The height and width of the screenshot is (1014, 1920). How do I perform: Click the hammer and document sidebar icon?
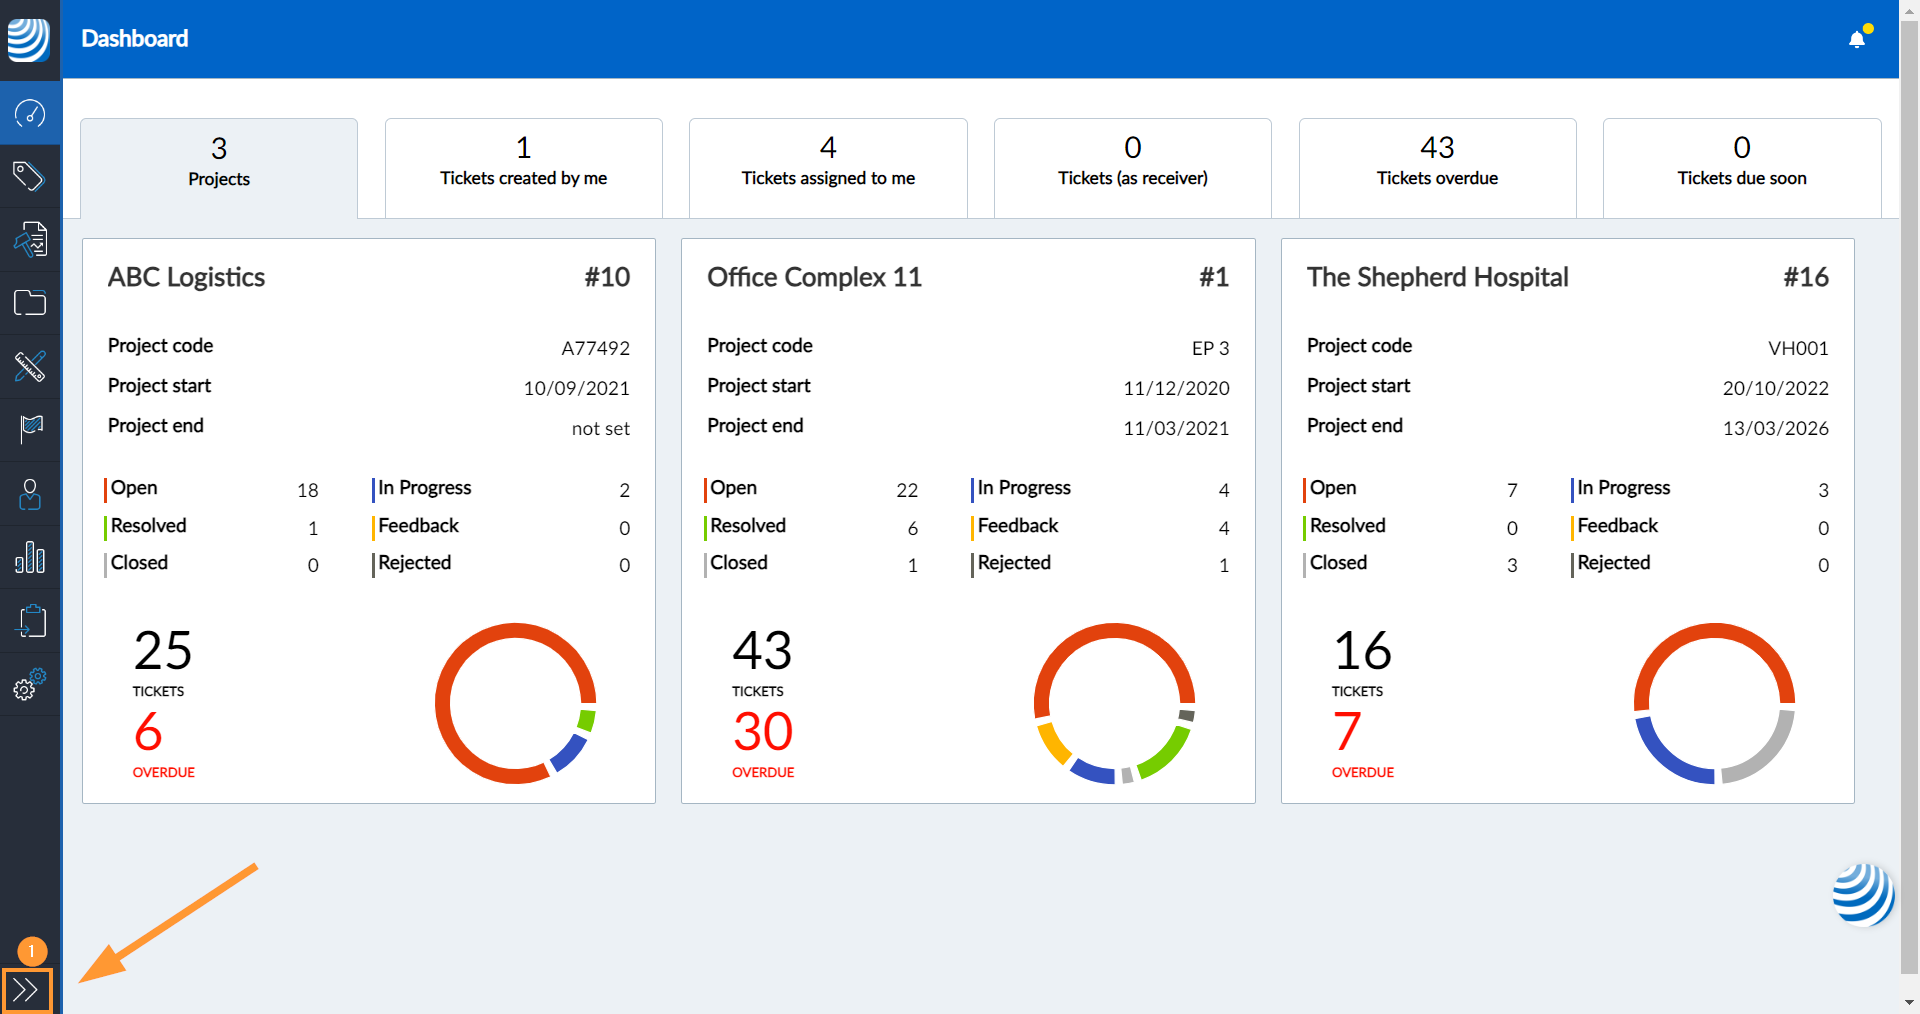tap(30, 240)
